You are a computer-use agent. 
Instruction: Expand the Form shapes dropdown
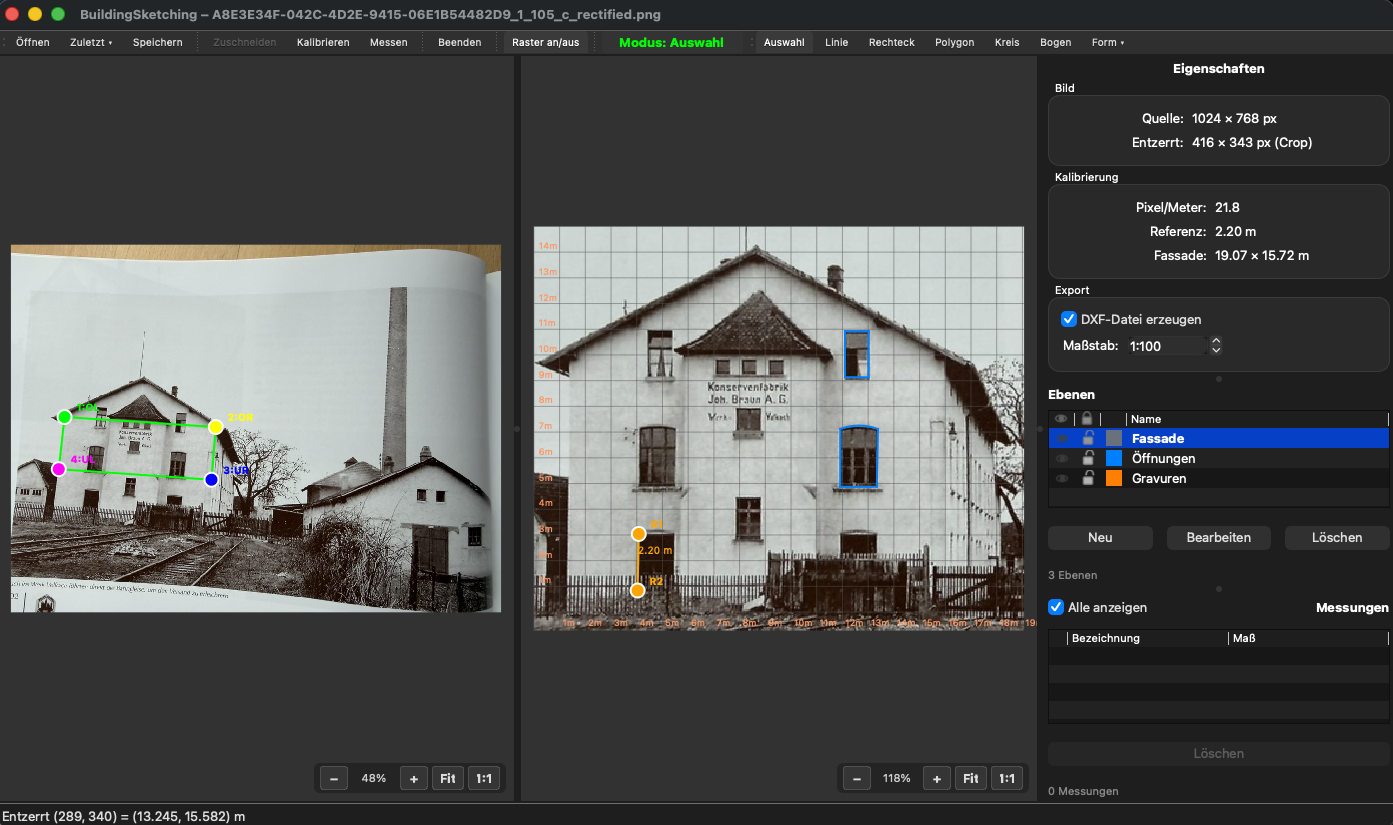click(x=1107, y=42)
